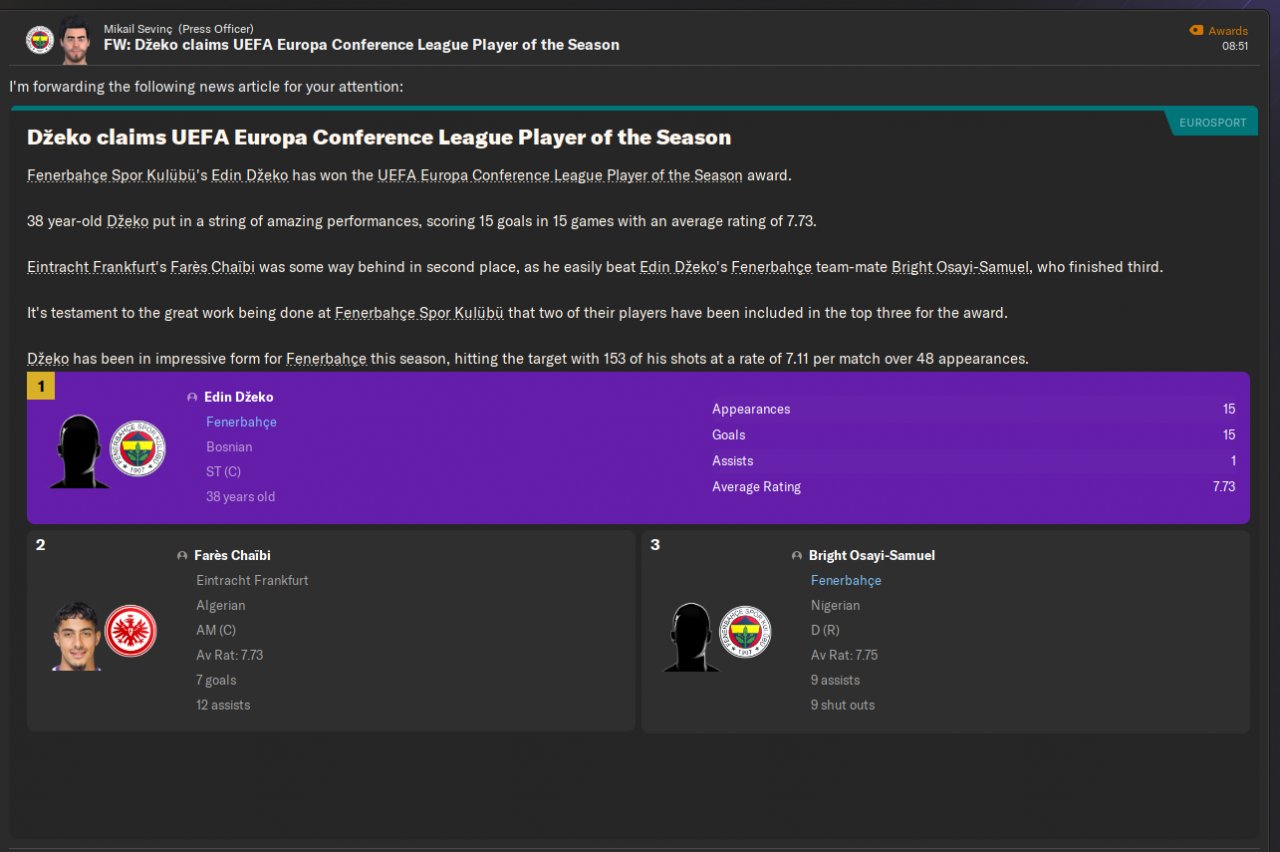Click the Awards category label
Viewport: 1280px width, 852px height.
(1228, 31)
